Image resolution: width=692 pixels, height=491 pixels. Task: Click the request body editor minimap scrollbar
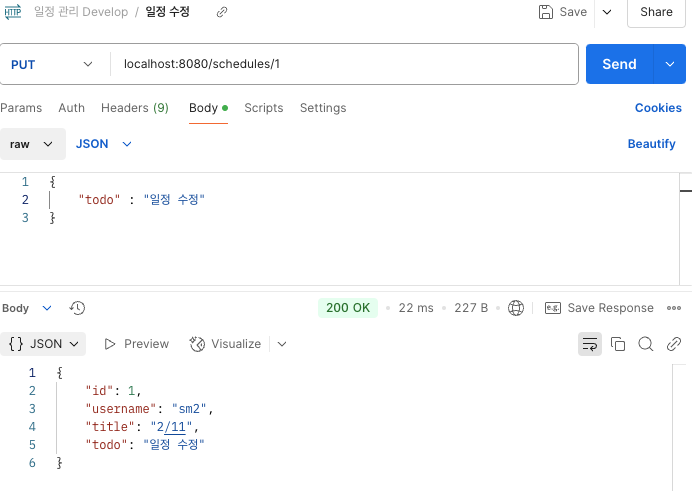[x=685, y=229]
